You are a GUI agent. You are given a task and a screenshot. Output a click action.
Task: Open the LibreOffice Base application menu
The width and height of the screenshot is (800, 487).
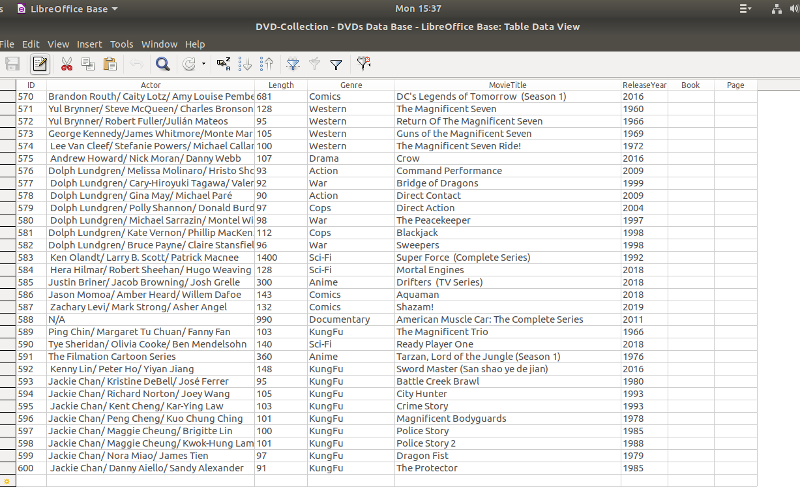click(67, 9)
